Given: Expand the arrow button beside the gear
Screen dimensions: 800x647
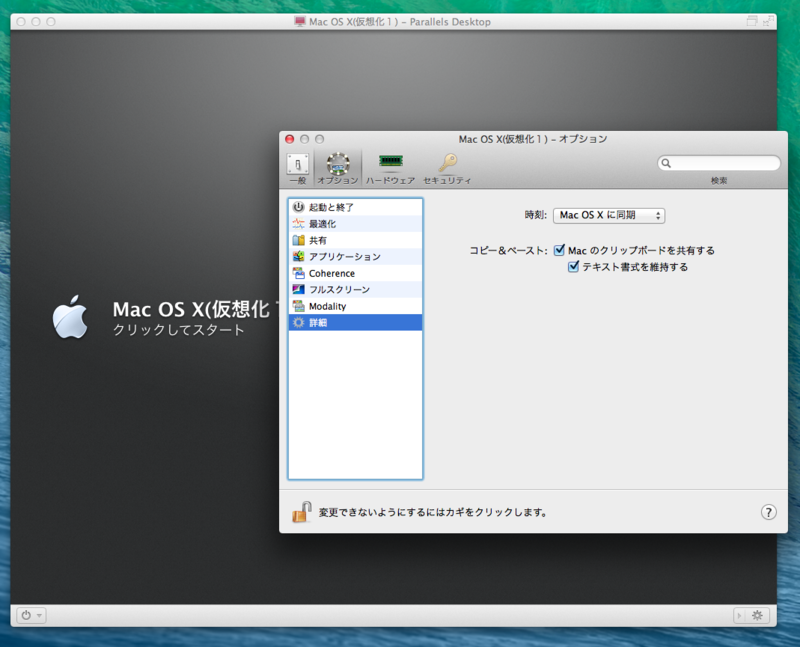Looking at the screenshot, I should [739, 615].
